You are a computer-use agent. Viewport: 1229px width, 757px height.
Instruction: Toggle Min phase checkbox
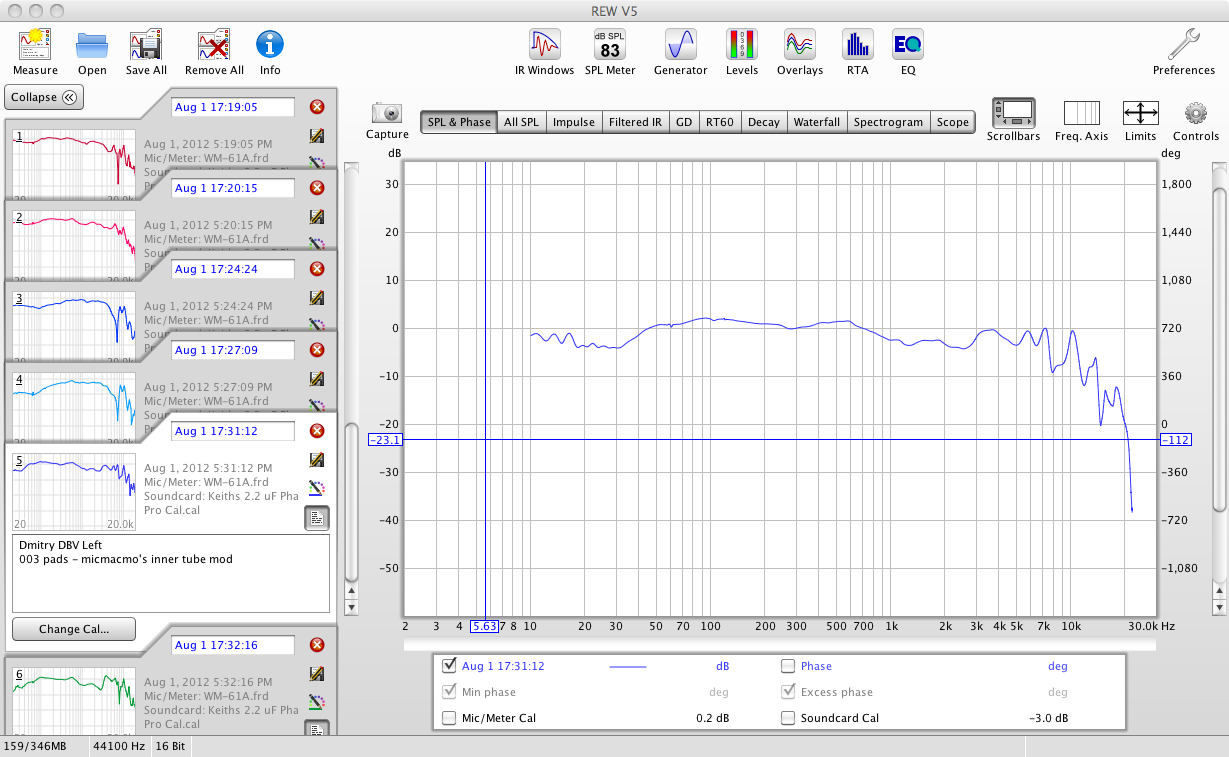[x=449, y=691]
